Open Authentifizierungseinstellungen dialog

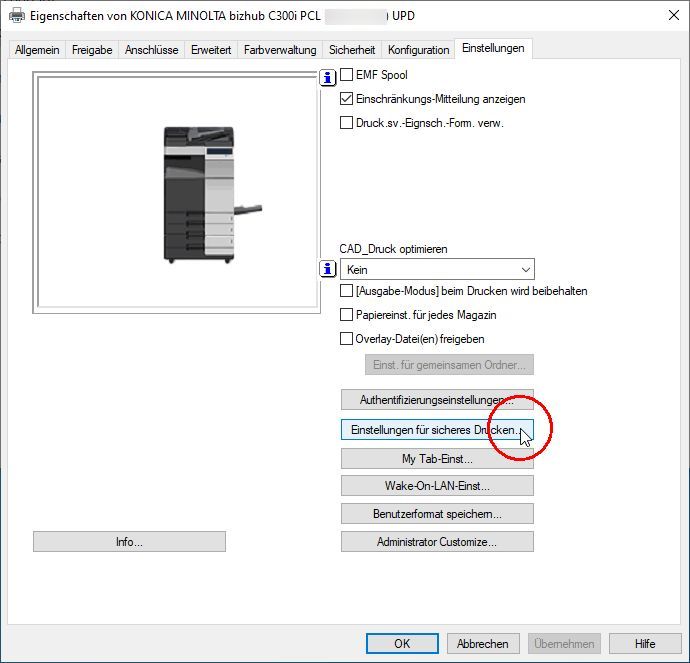(437, 400)
